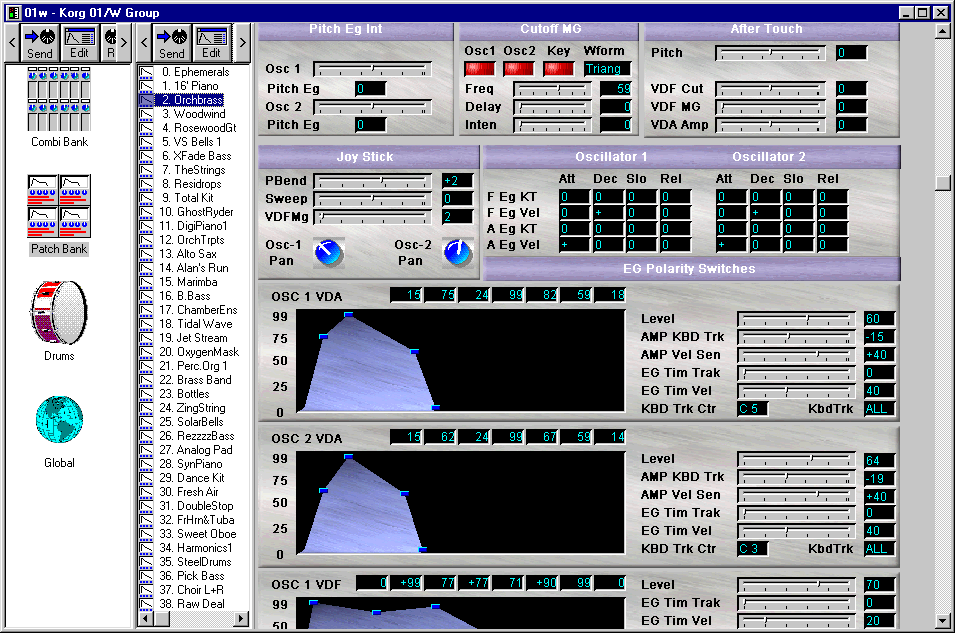The image size is (955, 633).
Task: Adjust the PBend joystick slider
Action: click(x=373, y=182)
